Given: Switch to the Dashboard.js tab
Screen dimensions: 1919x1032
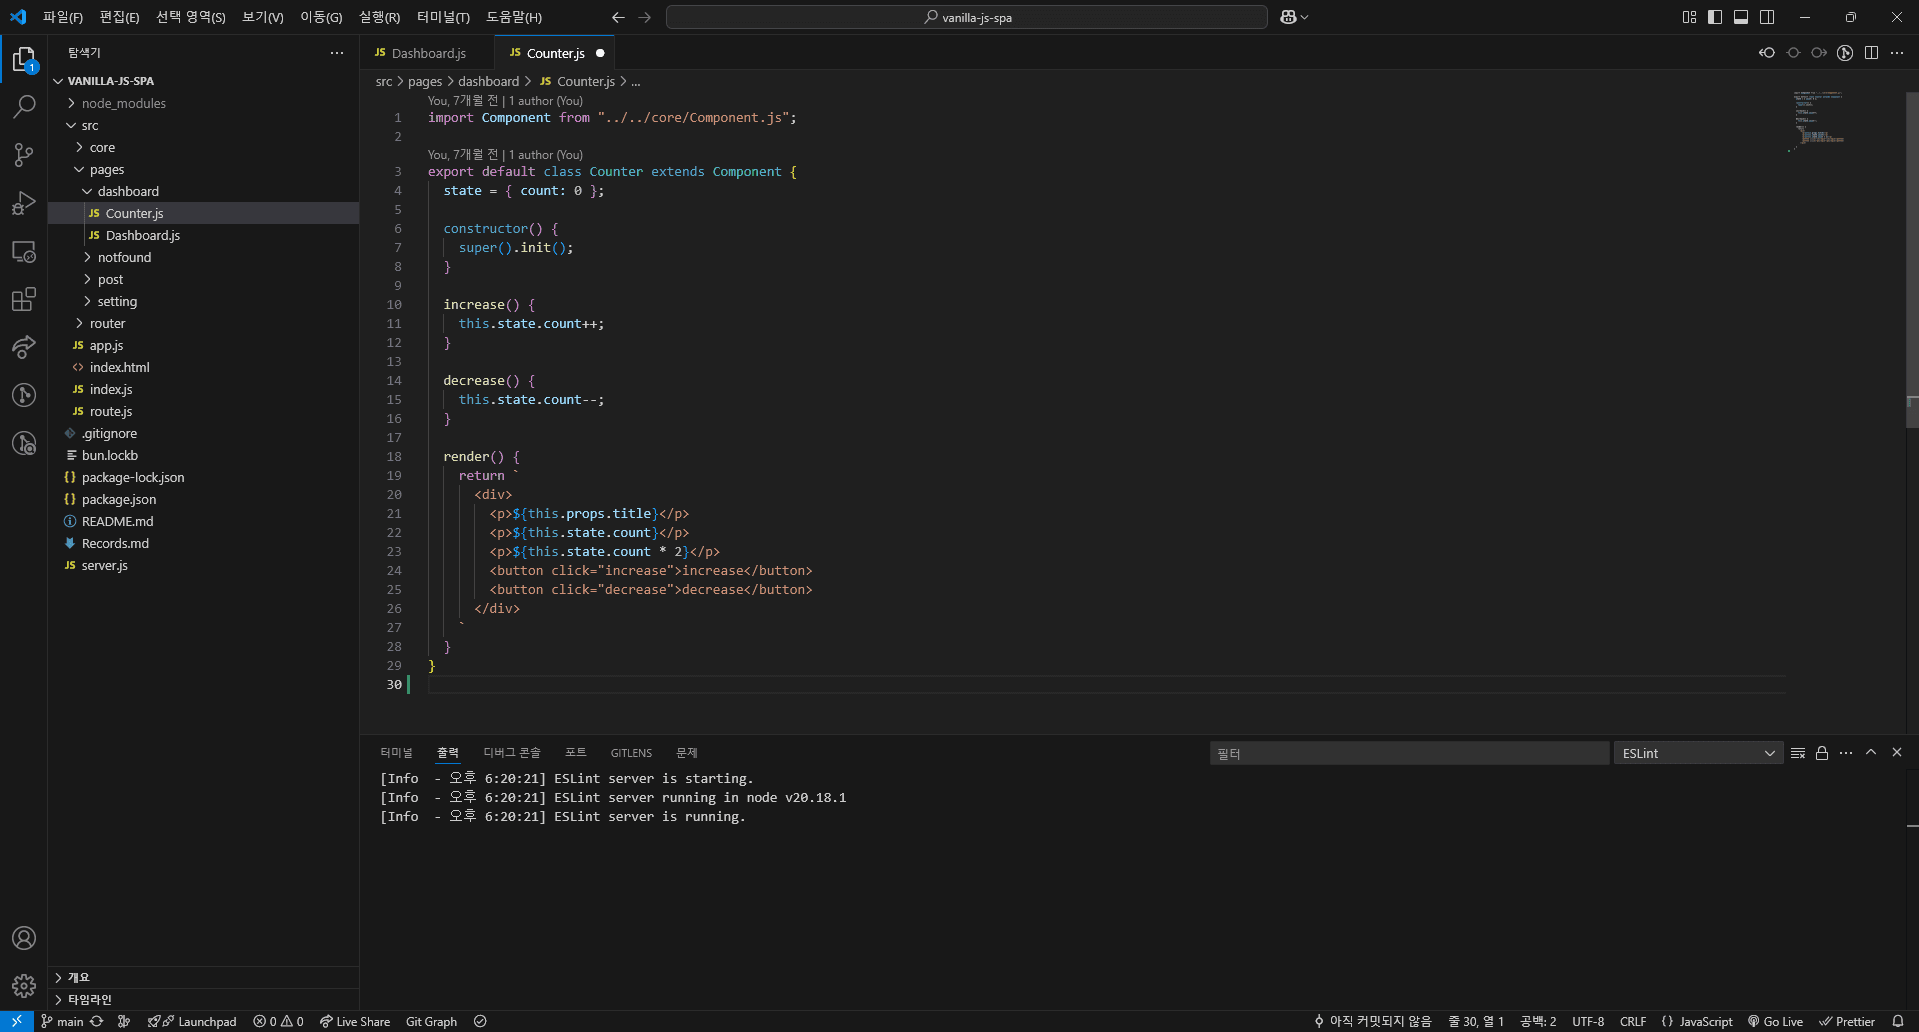Looking at the screenshot, I should click(427, 53).
